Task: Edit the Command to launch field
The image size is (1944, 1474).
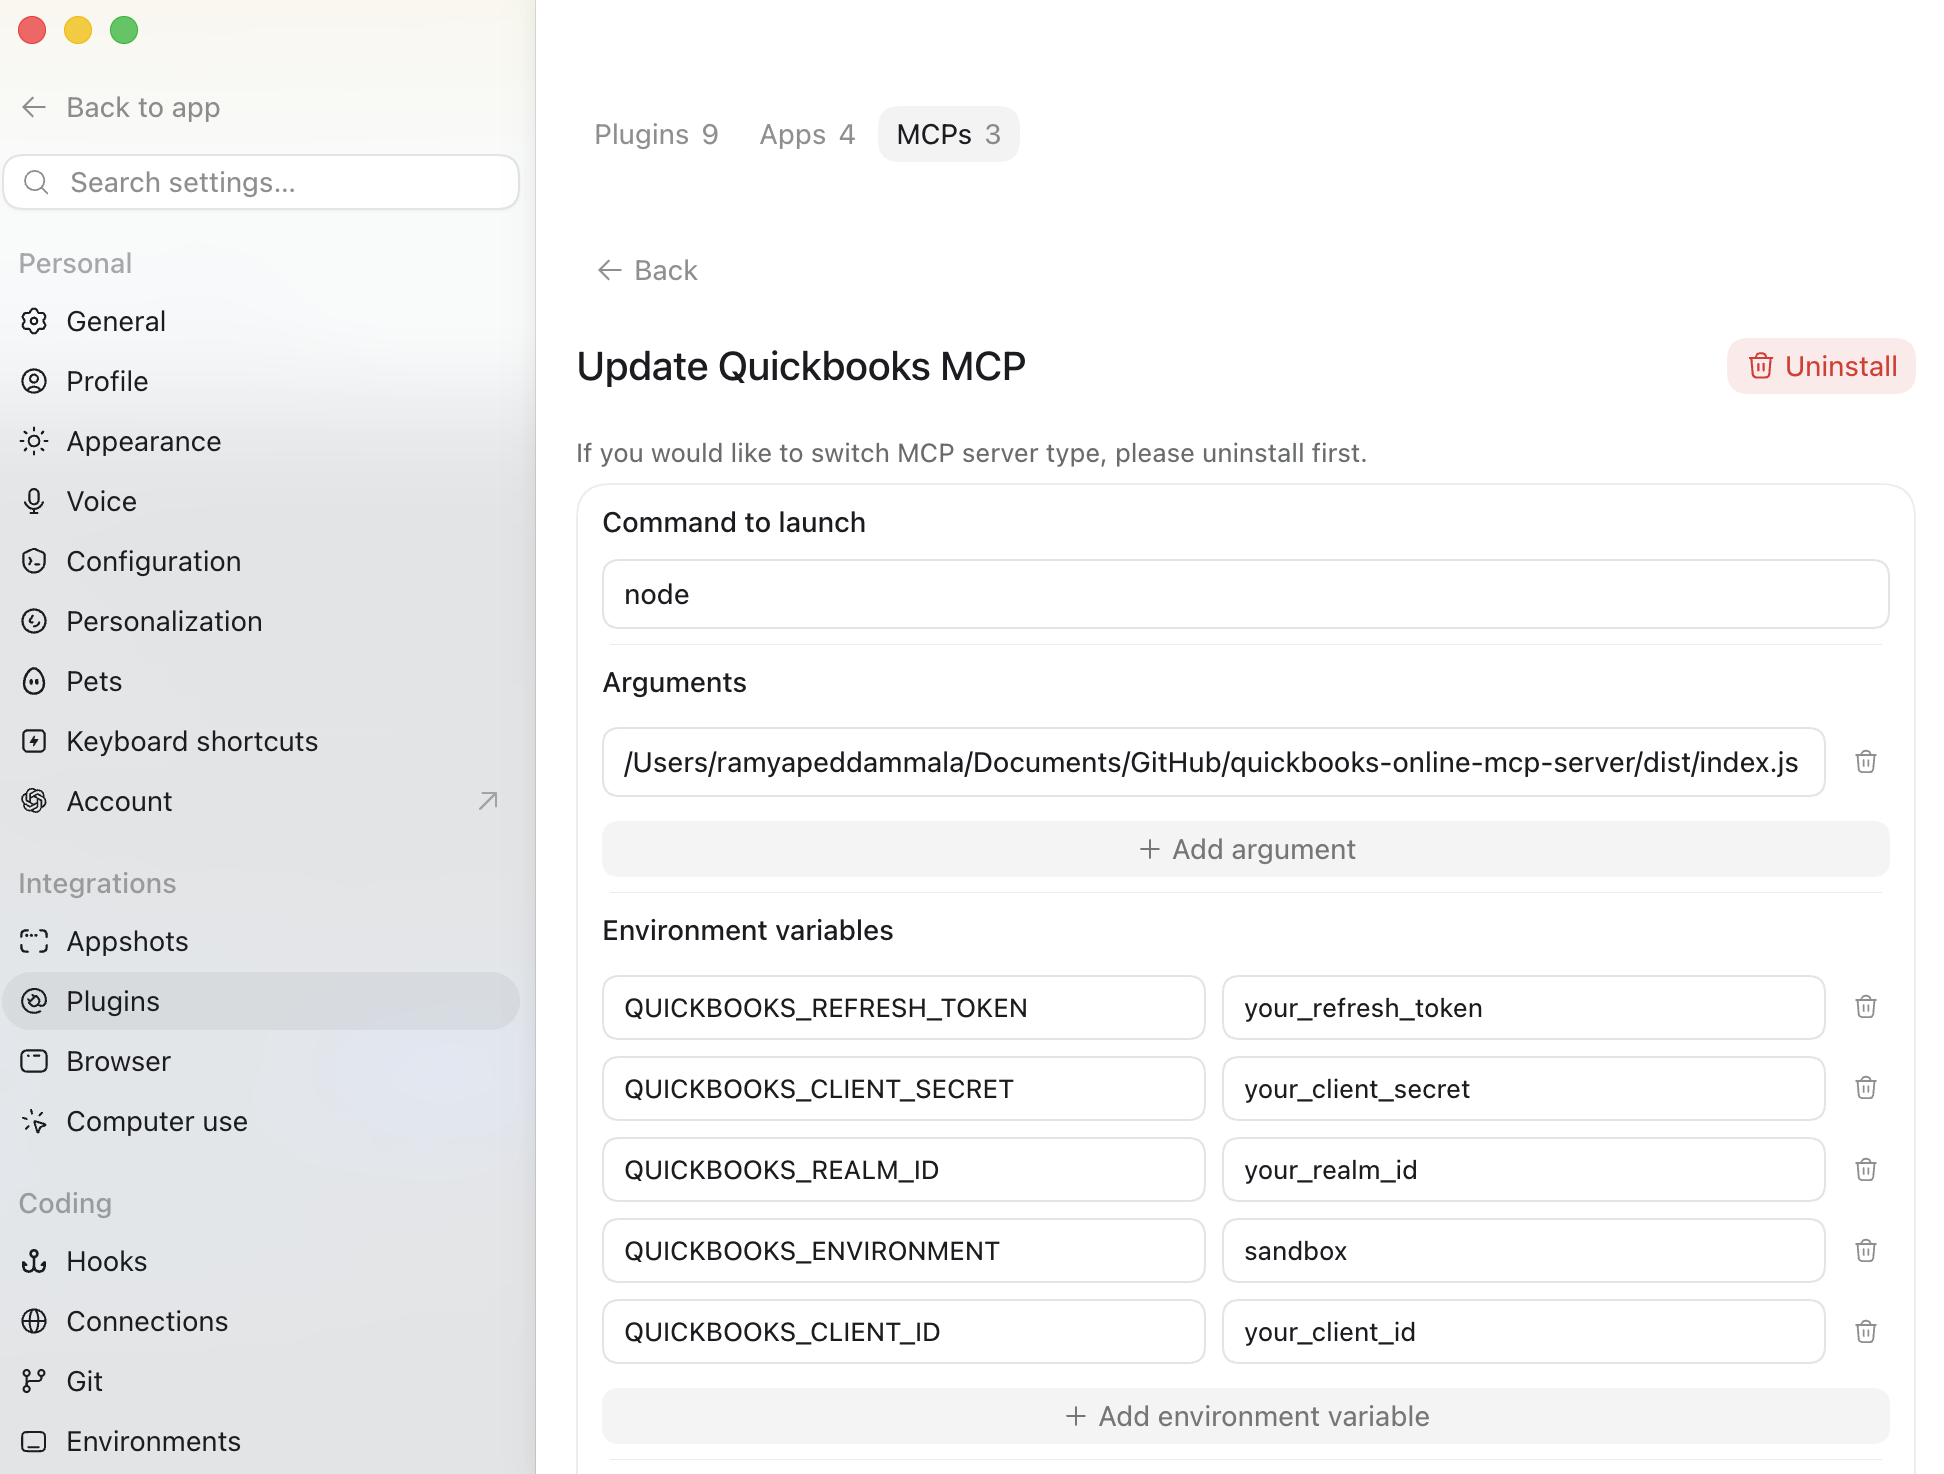Action: [x=1246, y=594]
